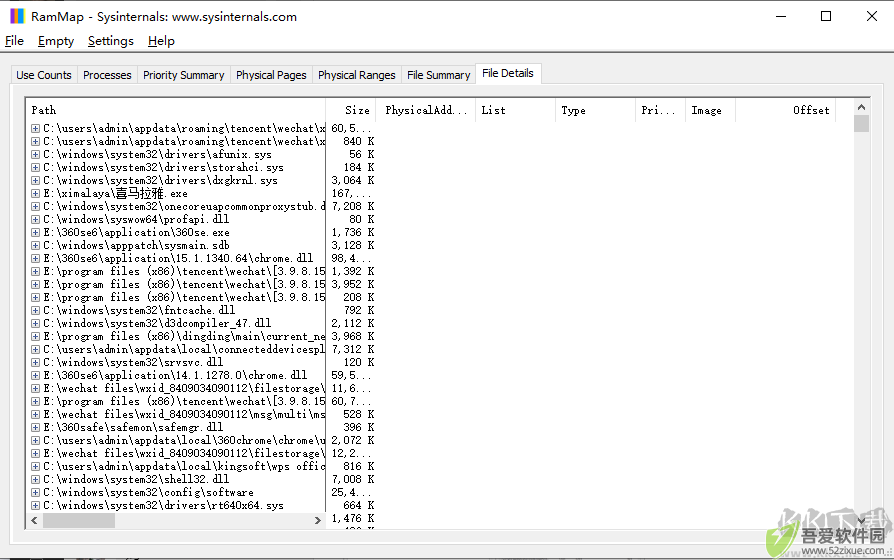Sort by the Image column header
The image size is (894, 560).
(710, 110)
